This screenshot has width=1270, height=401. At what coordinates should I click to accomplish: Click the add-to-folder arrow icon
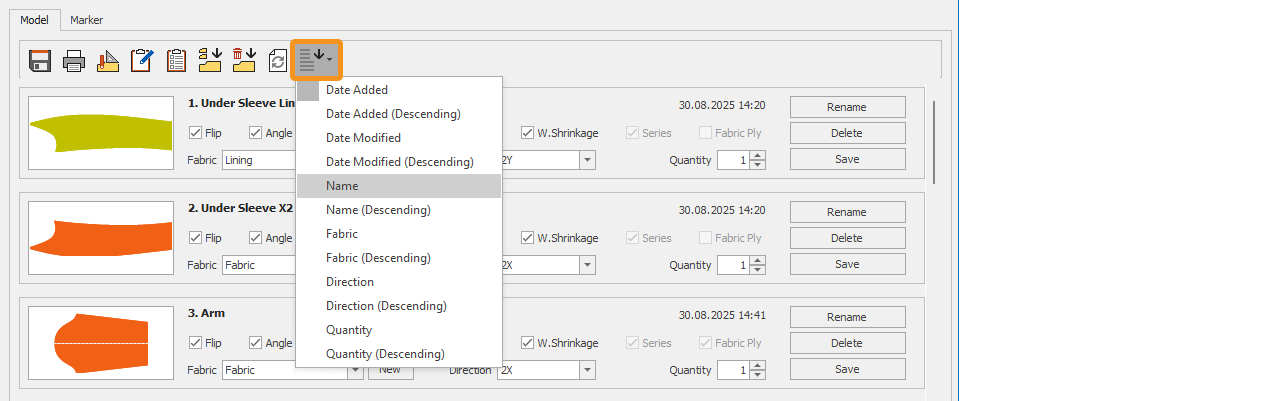coord(210,61)
